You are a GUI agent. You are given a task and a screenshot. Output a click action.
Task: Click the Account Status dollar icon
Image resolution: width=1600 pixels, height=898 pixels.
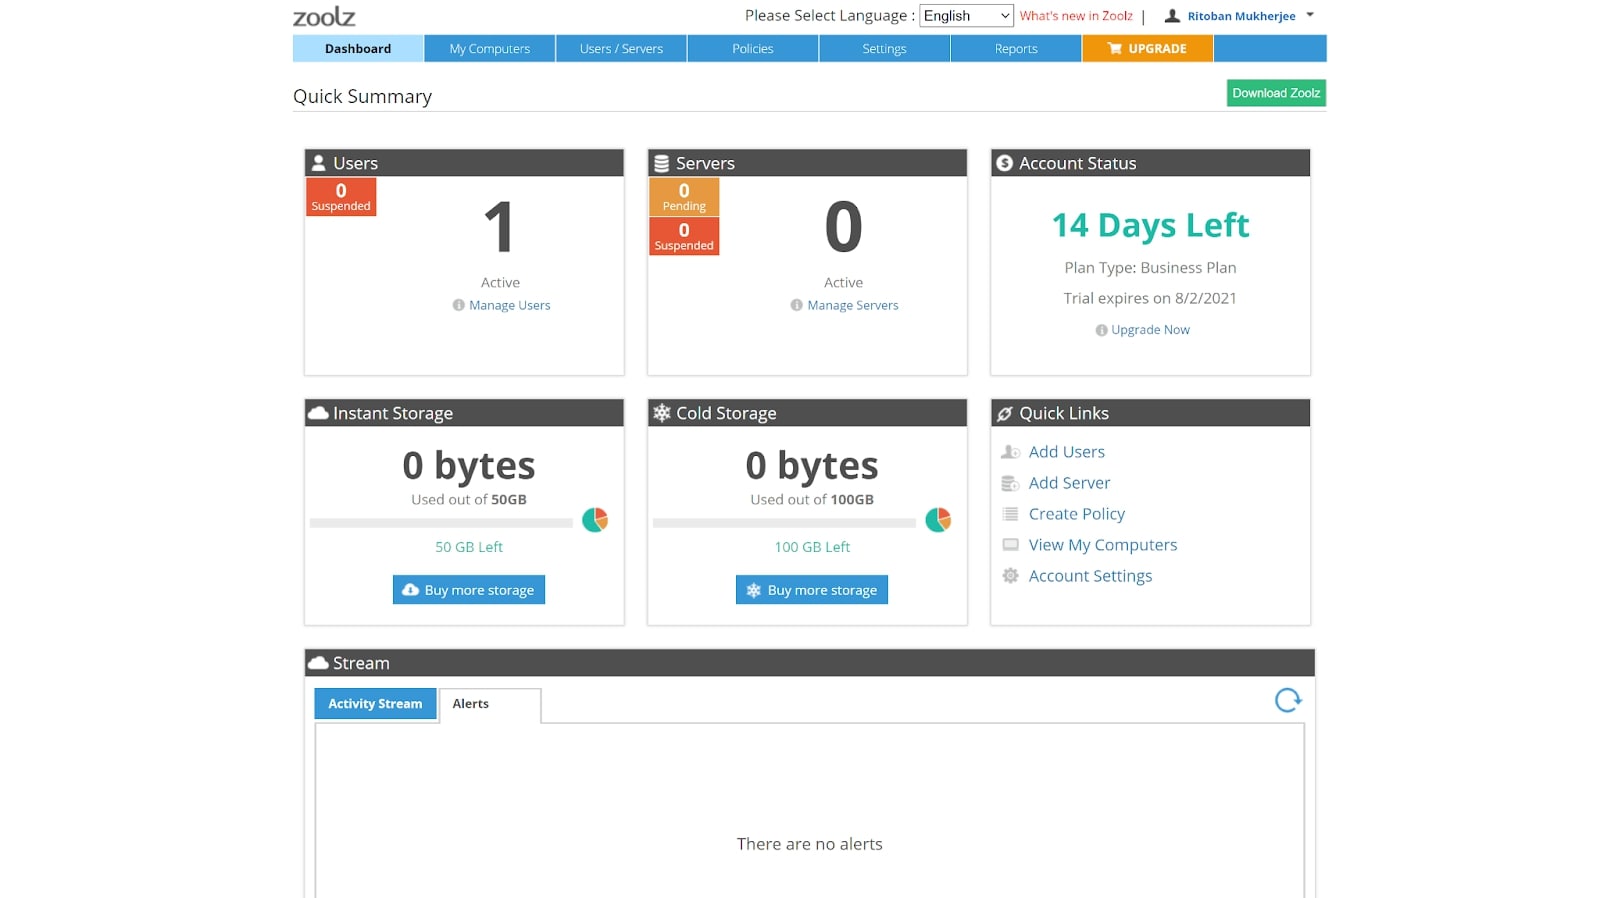pyautogui.click(x=1005, y=163)
